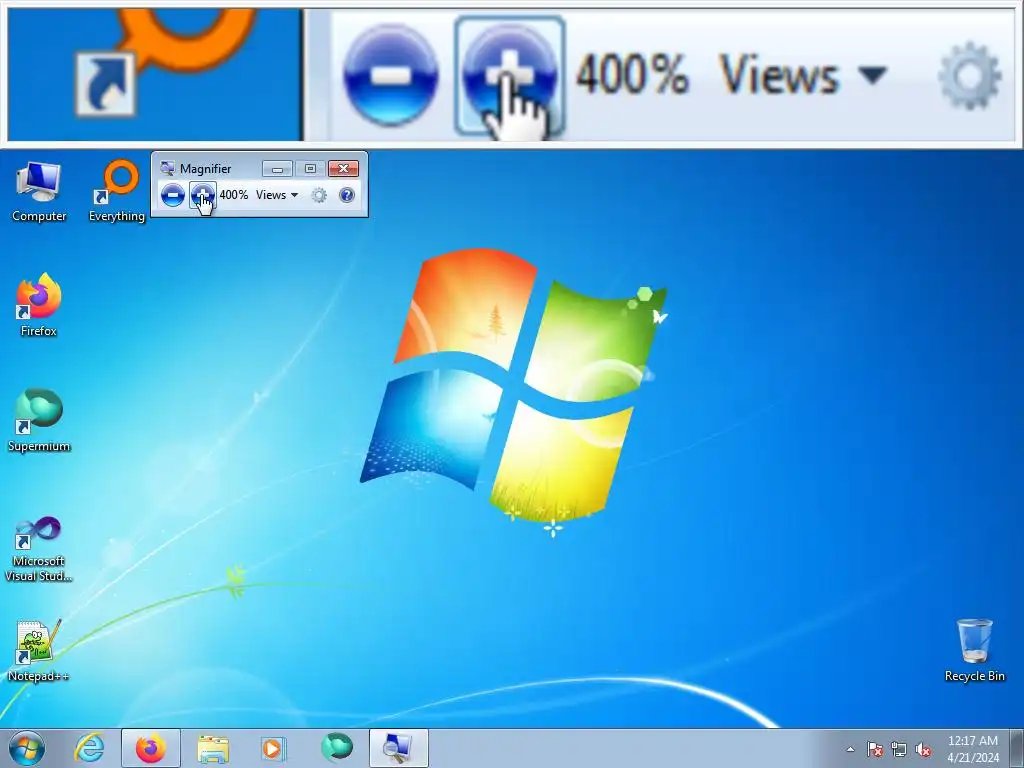Zoom out with Magnifier minus button
1024x768 pixels.
172,195
